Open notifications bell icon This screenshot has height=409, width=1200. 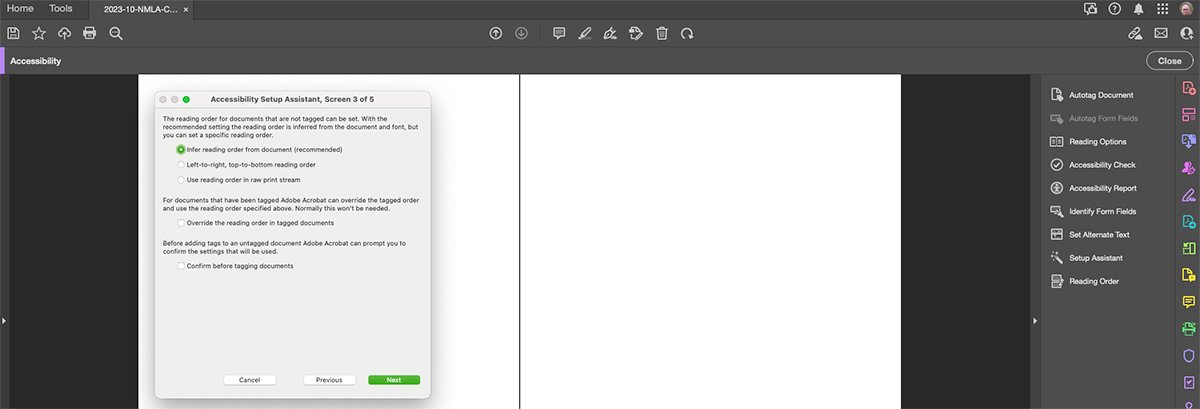coord(1139,9)
